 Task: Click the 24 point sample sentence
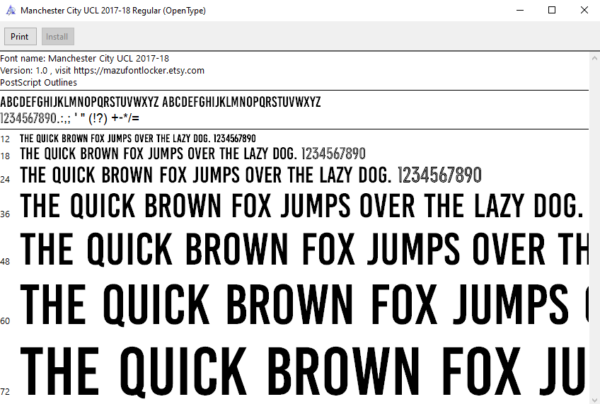point(251,175)
